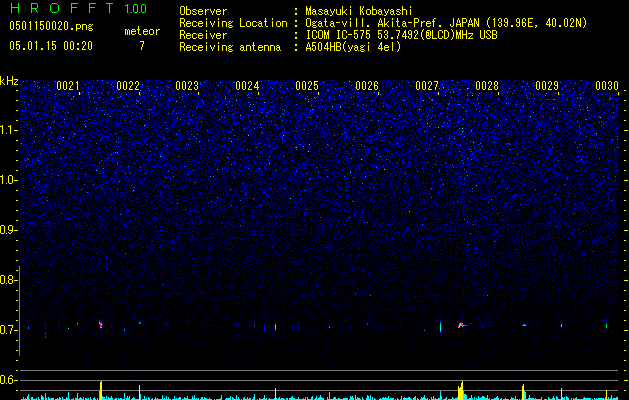Click the bright meteor echo between 0027 and 0028

(x=461, y=325)
